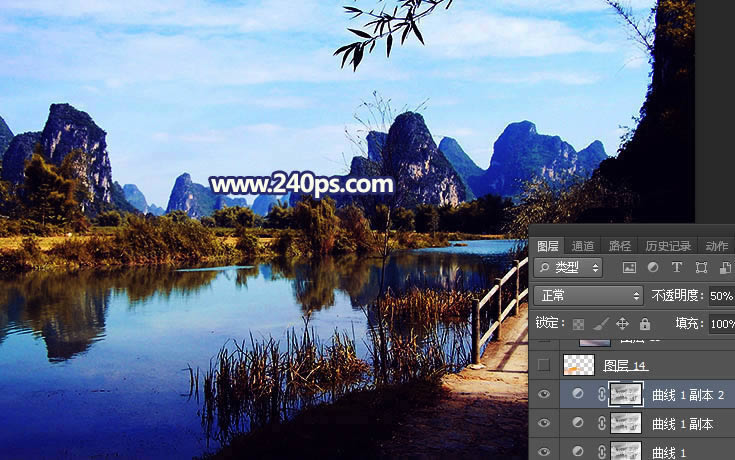Open the 历史记录 tab
735x460 pixels.
667,246
